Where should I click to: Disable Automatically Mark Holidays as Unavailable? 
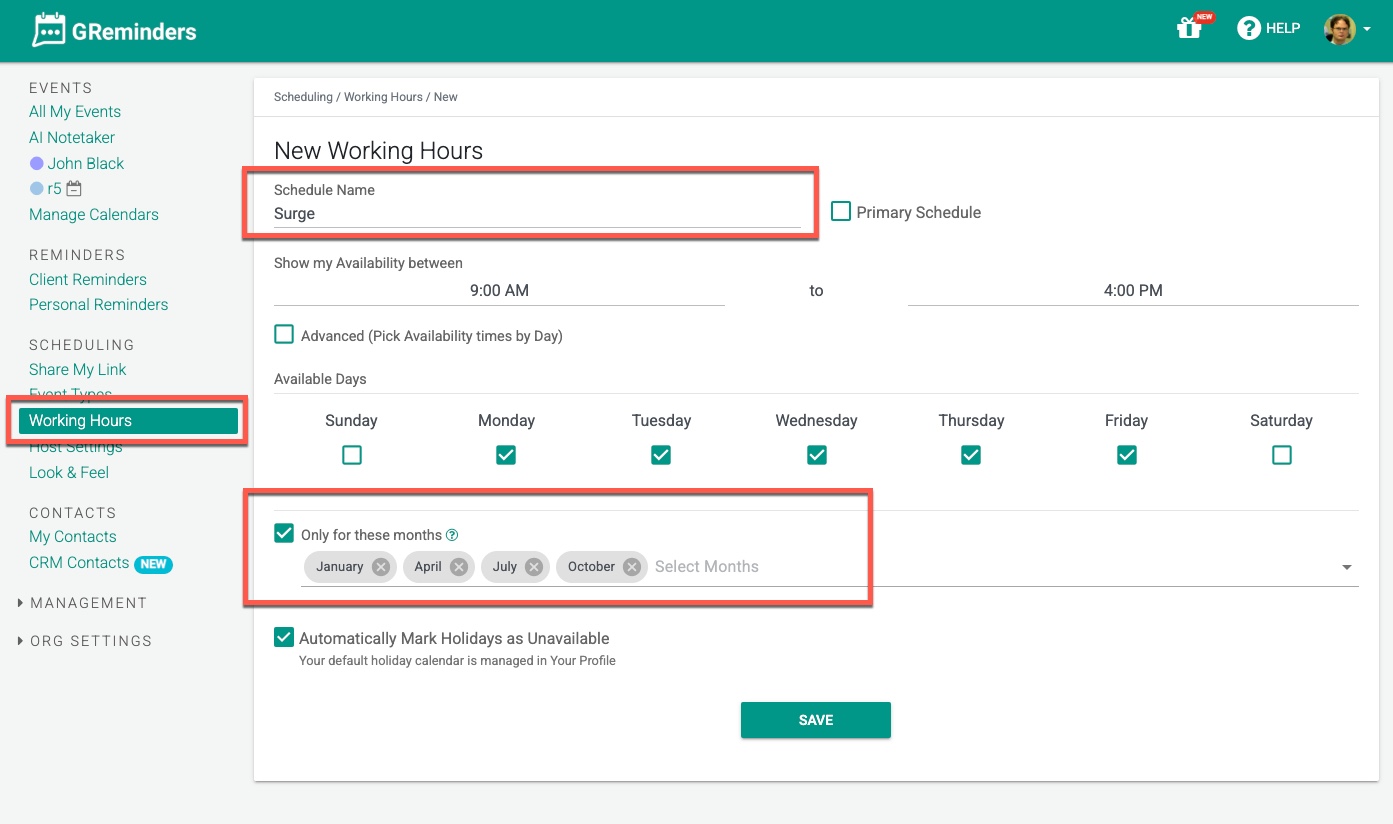[284, 637]
